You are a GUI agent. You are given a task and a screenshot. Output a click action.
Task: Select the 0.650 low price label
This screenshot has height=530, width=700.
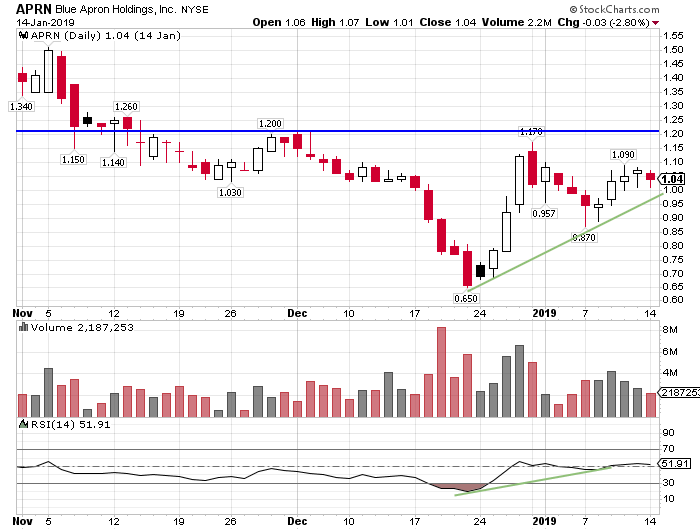tap(466, 298)
